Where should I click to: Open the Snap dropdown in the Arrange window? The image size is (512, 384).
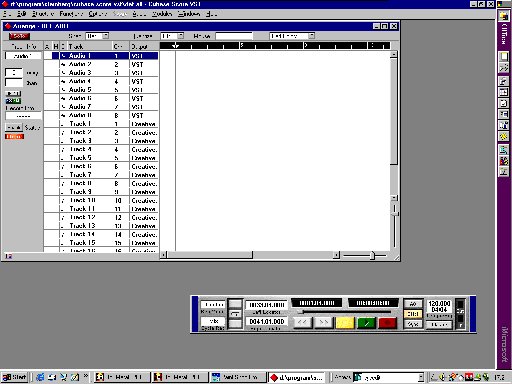pos(106,36)
